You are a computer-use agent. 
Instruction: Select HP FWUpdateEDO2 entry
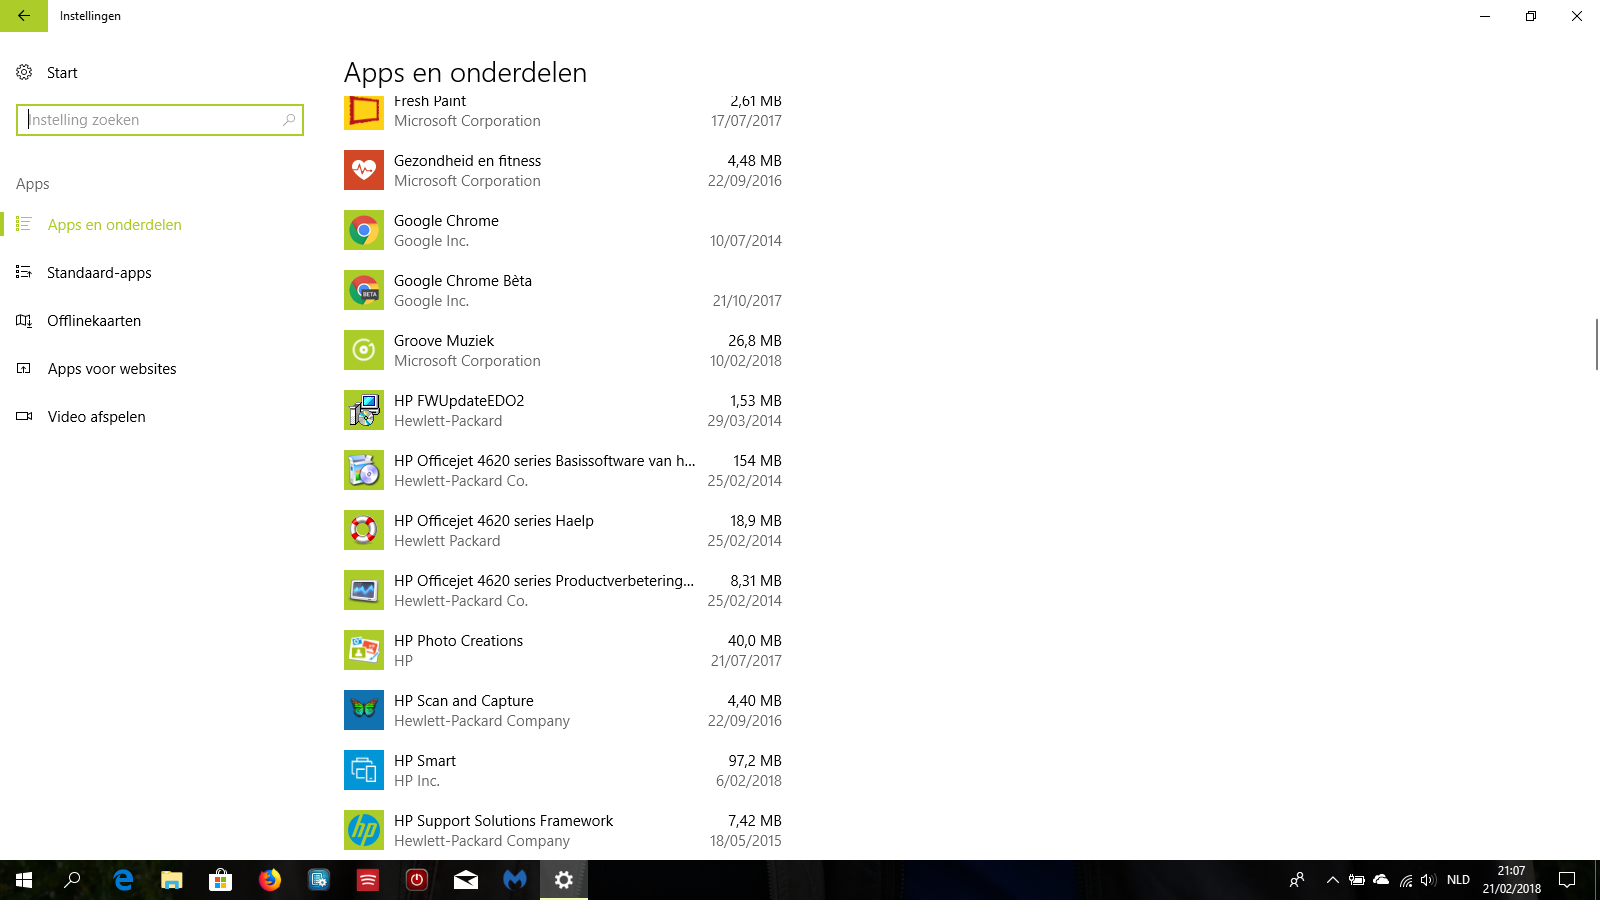pos(563,410)
